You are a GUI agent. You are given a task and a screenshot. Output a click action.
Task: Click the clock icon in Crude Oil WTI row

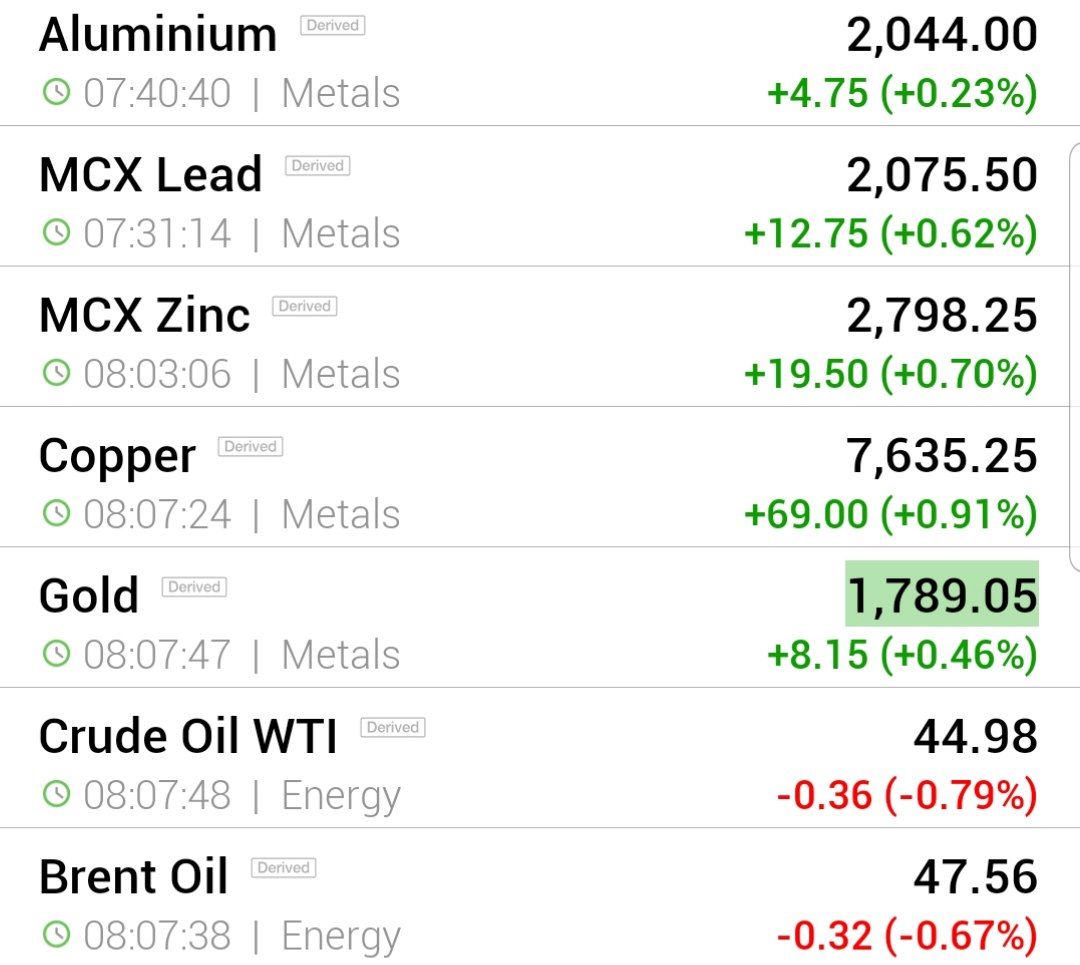56,794
